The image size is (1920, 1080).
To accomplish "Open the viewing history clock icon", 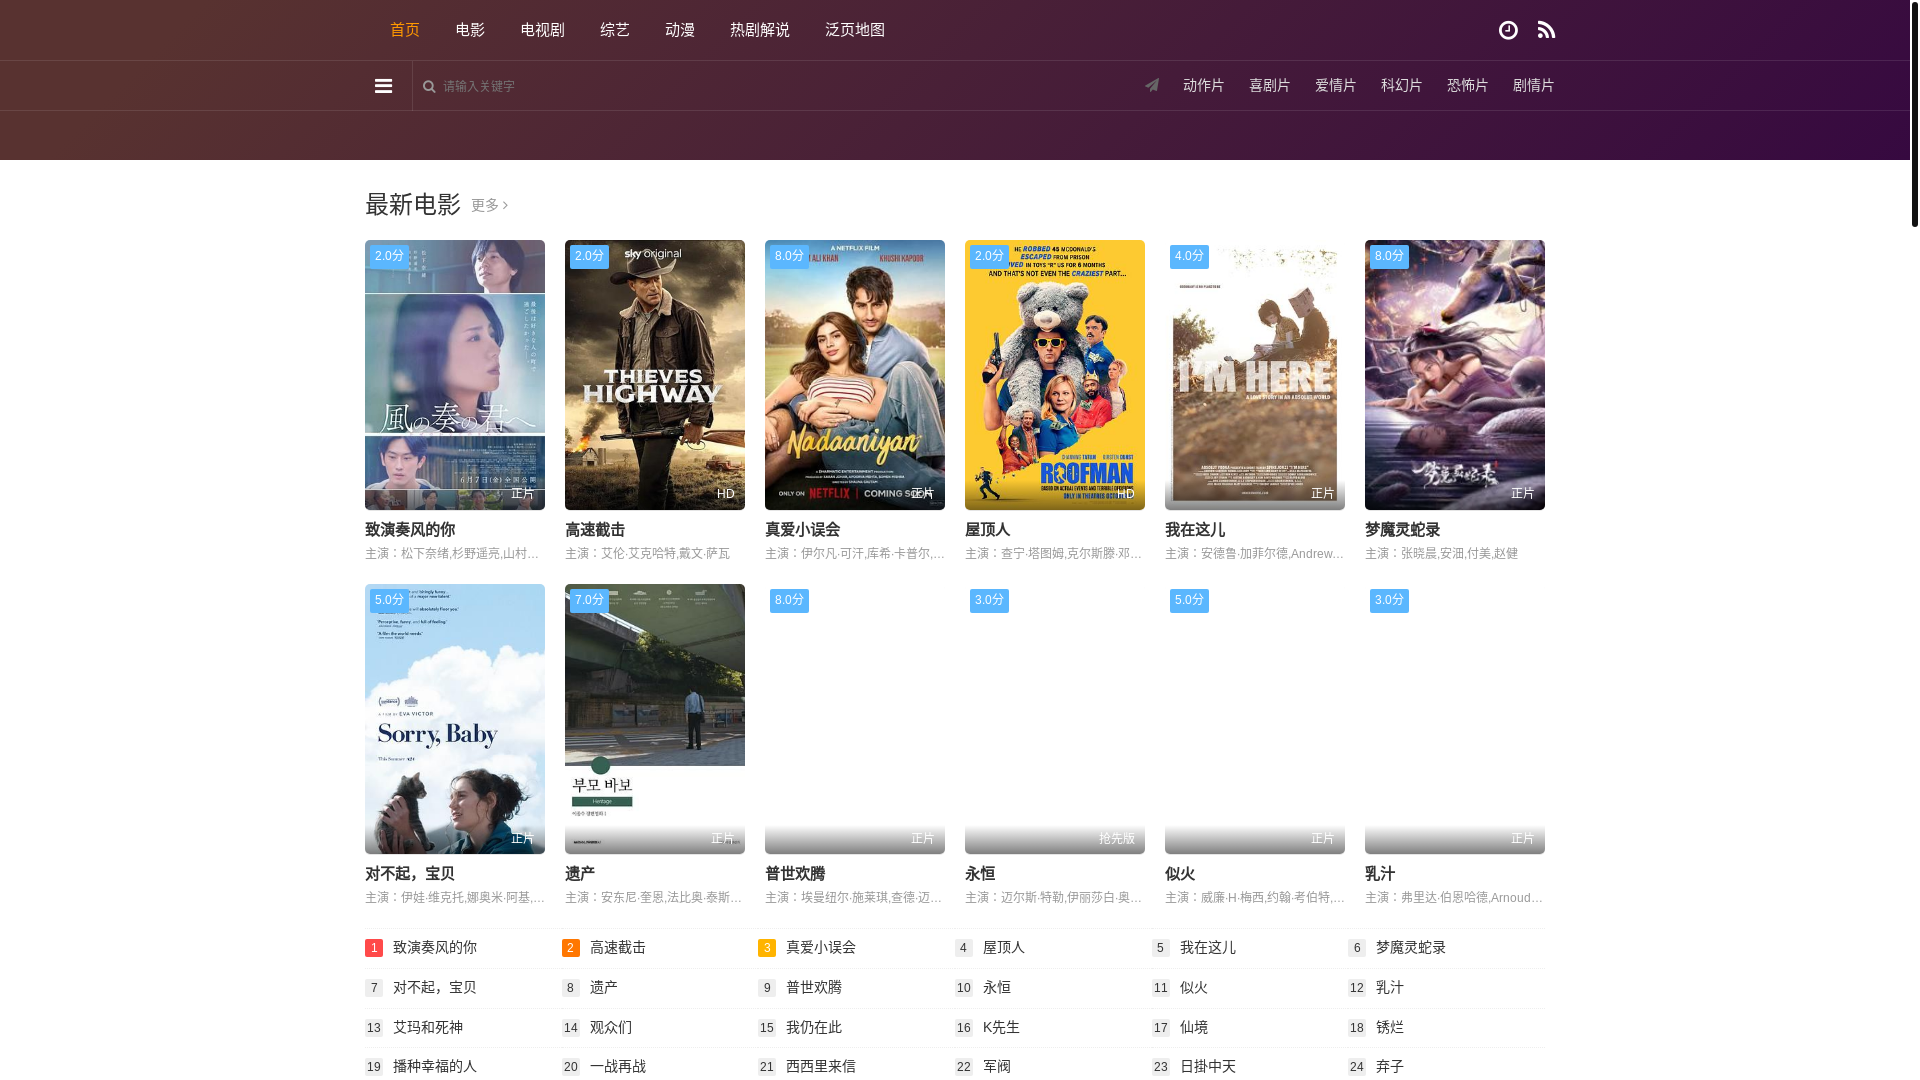I will click(x=1508, y=30).
